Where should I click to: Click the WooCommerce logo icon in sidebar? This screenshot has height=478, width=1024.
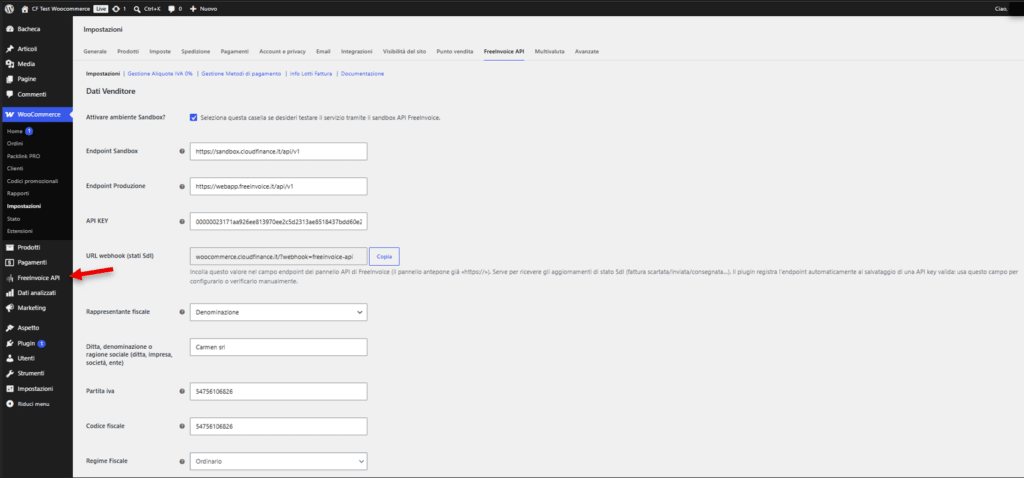(x=10, y=114)
